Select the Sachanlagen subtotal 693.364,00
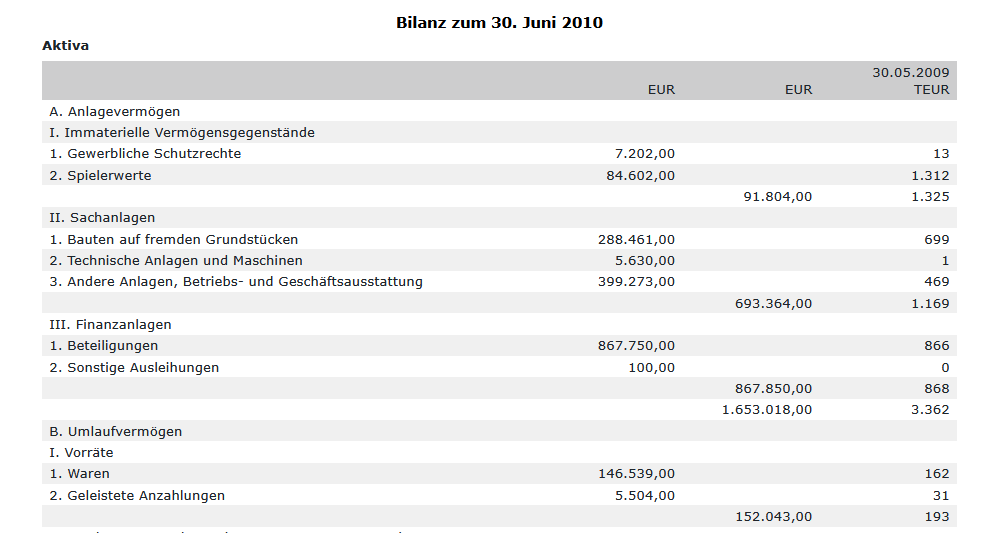988x533 pixels. click(773, 303)
